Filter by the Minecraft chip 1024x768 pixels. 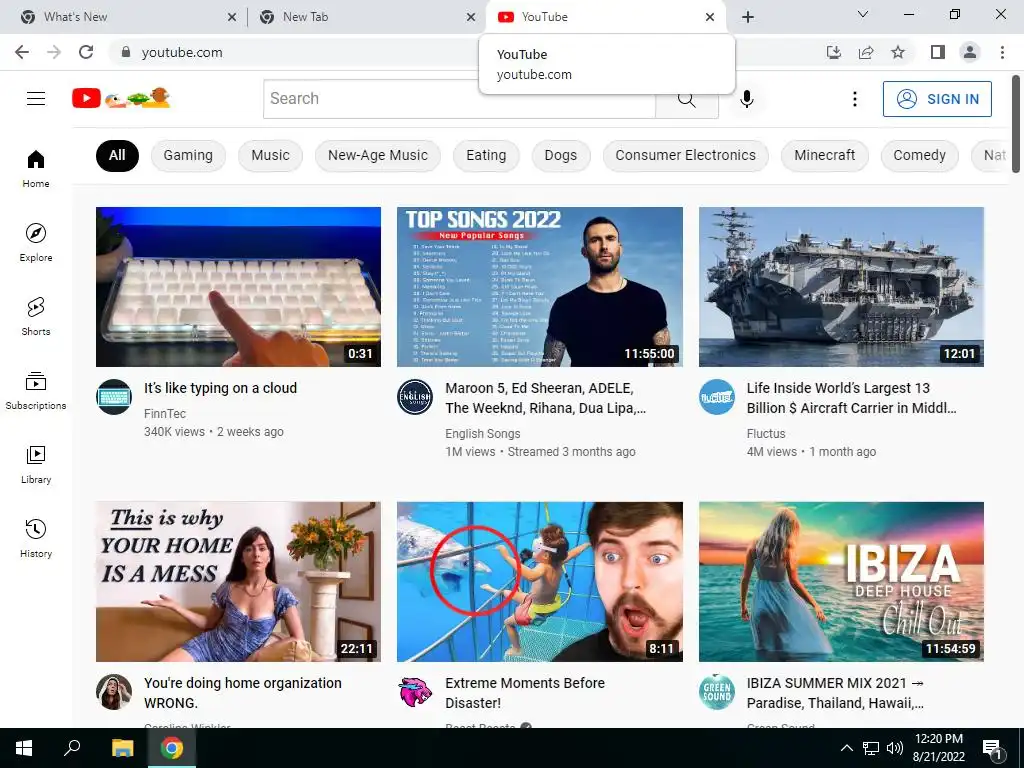click(824, 155)
